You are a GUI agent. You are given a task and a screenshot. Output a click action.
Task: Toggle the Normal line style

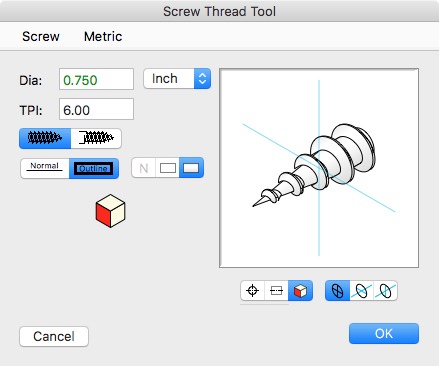(45, 168)
